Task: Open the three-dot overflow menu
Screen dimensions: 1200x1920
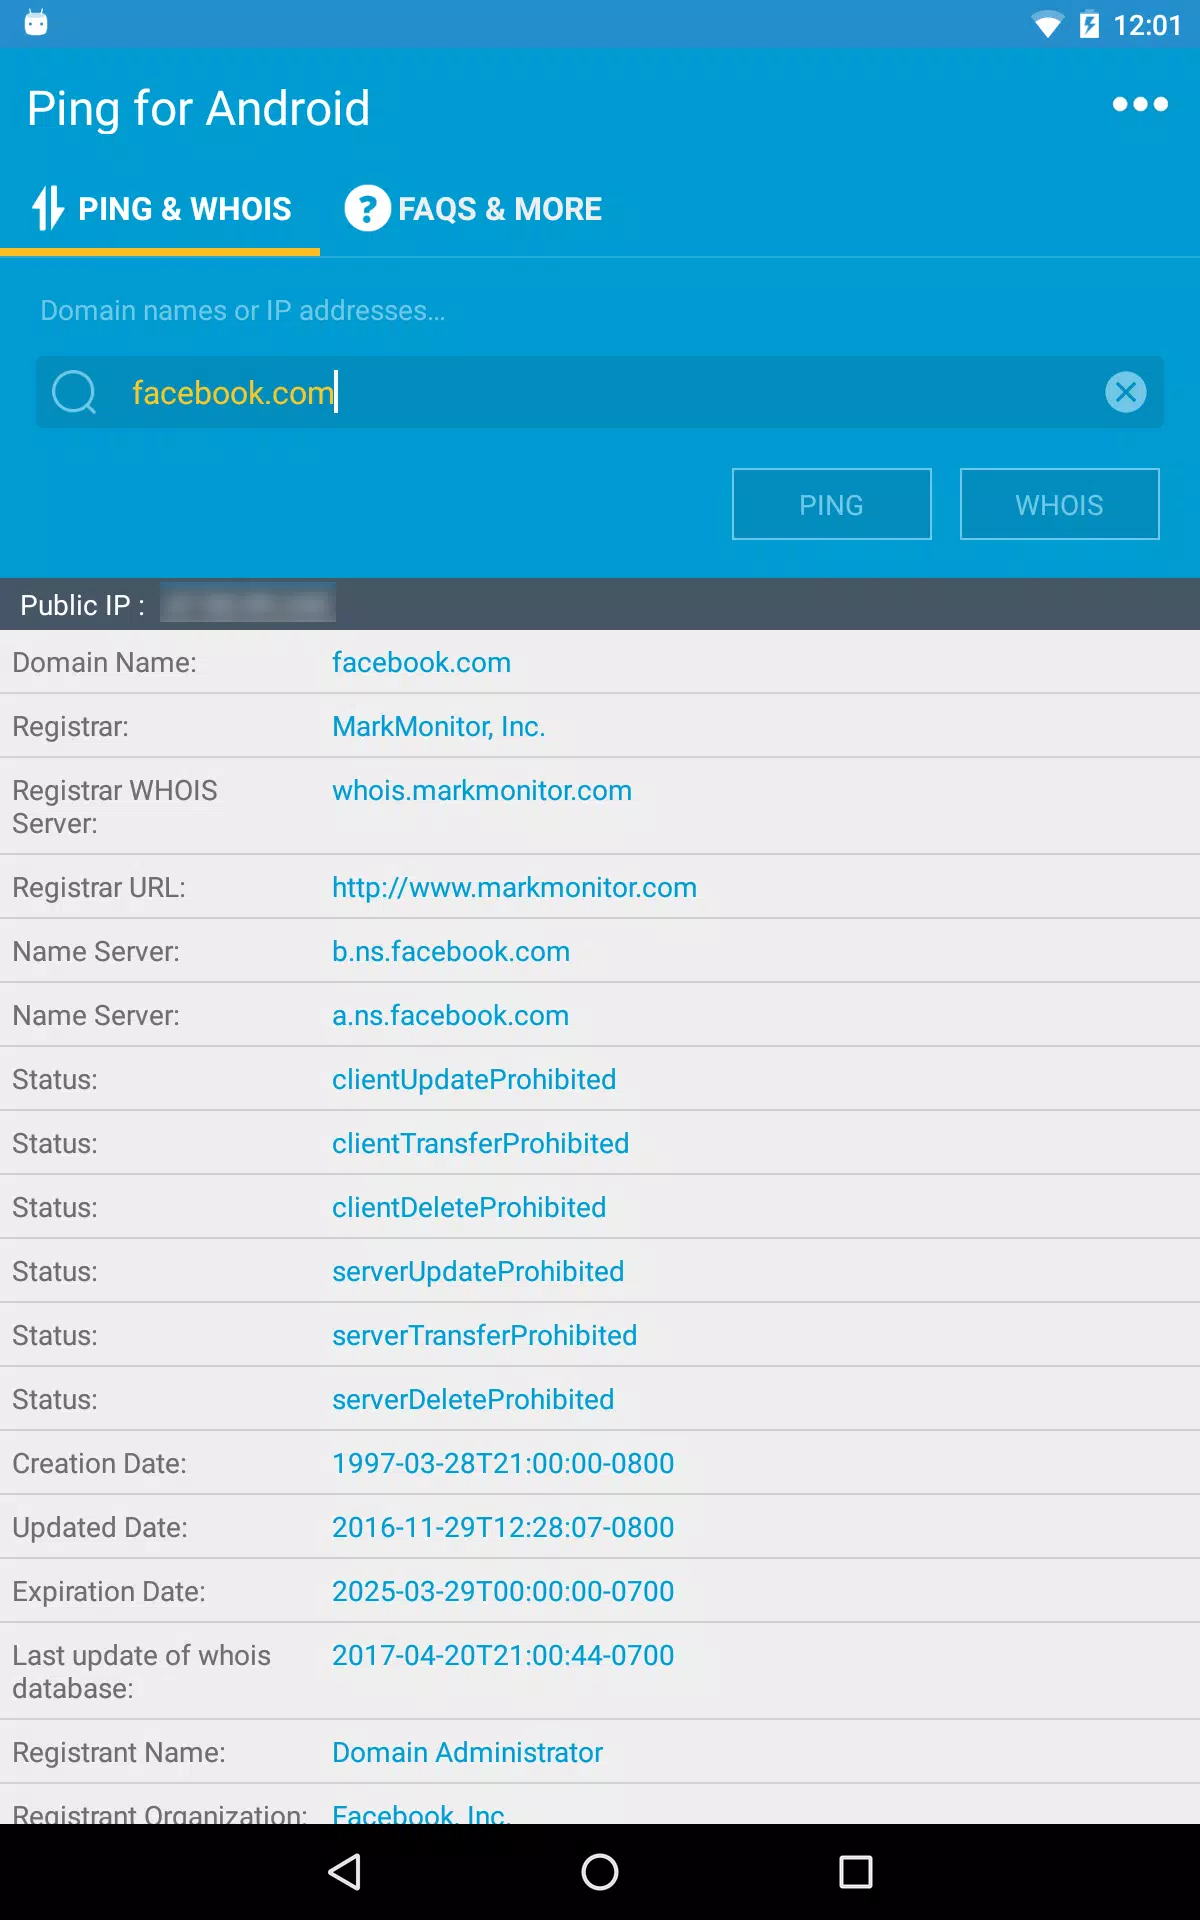Action: [1140, 104]
